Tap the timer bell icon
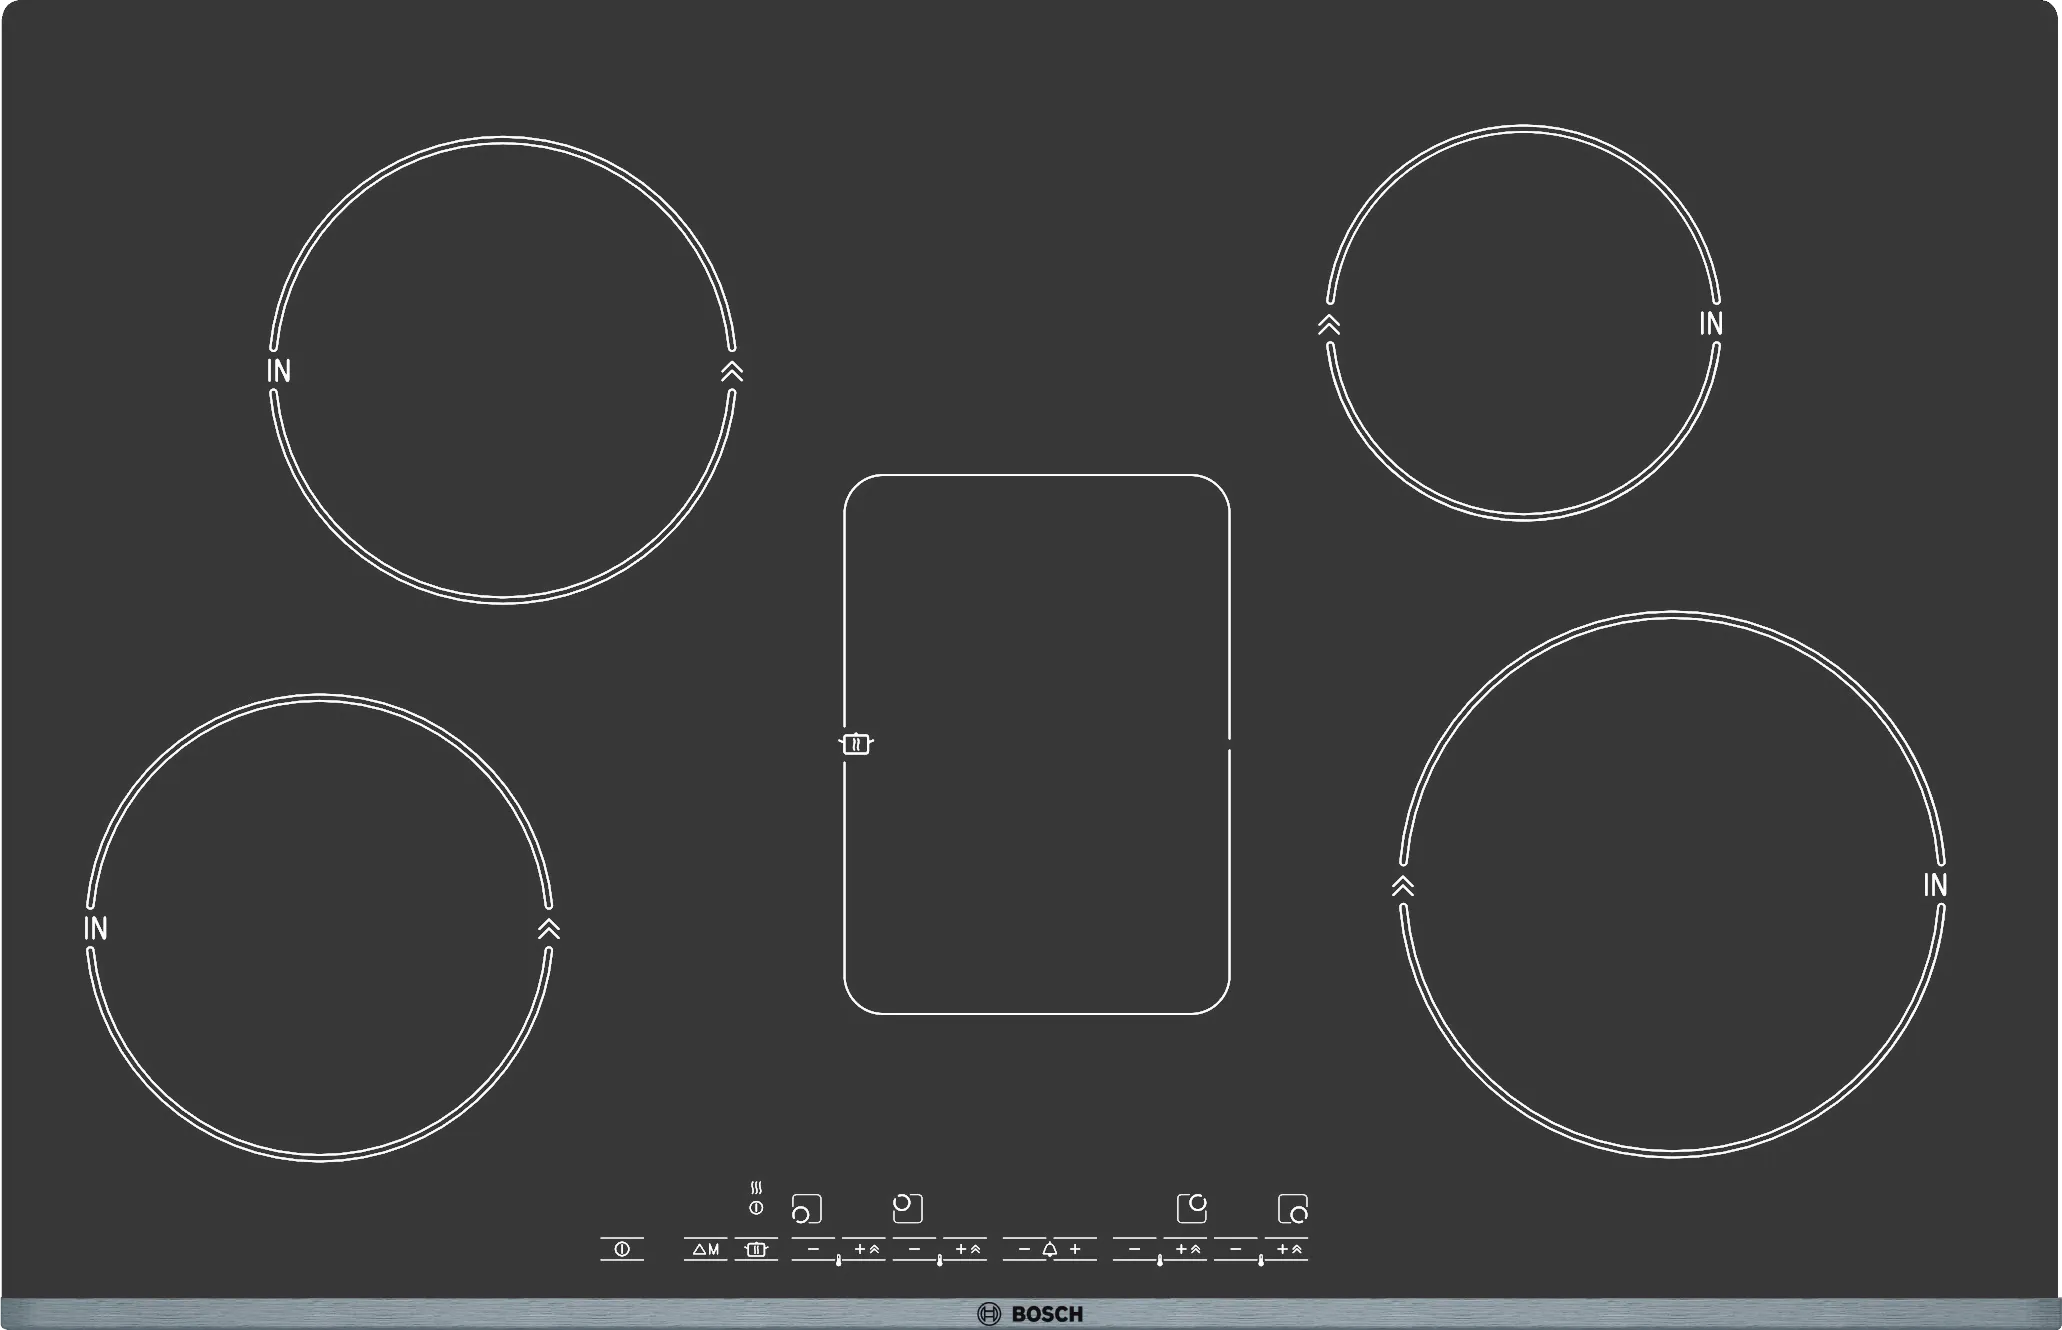Screen dimensions: 2062x1330 pyautogui.click(x=1049, y=1249)
